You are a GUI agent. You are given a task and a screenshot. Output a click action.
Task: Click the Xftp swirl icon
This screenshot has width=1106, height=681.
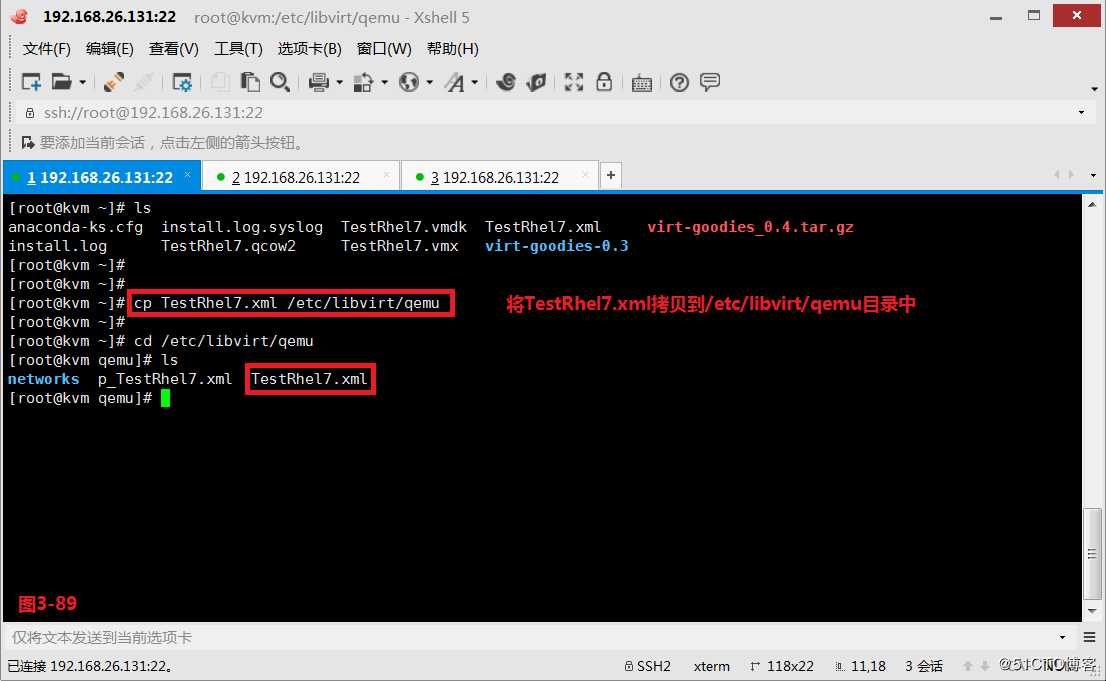506,83
